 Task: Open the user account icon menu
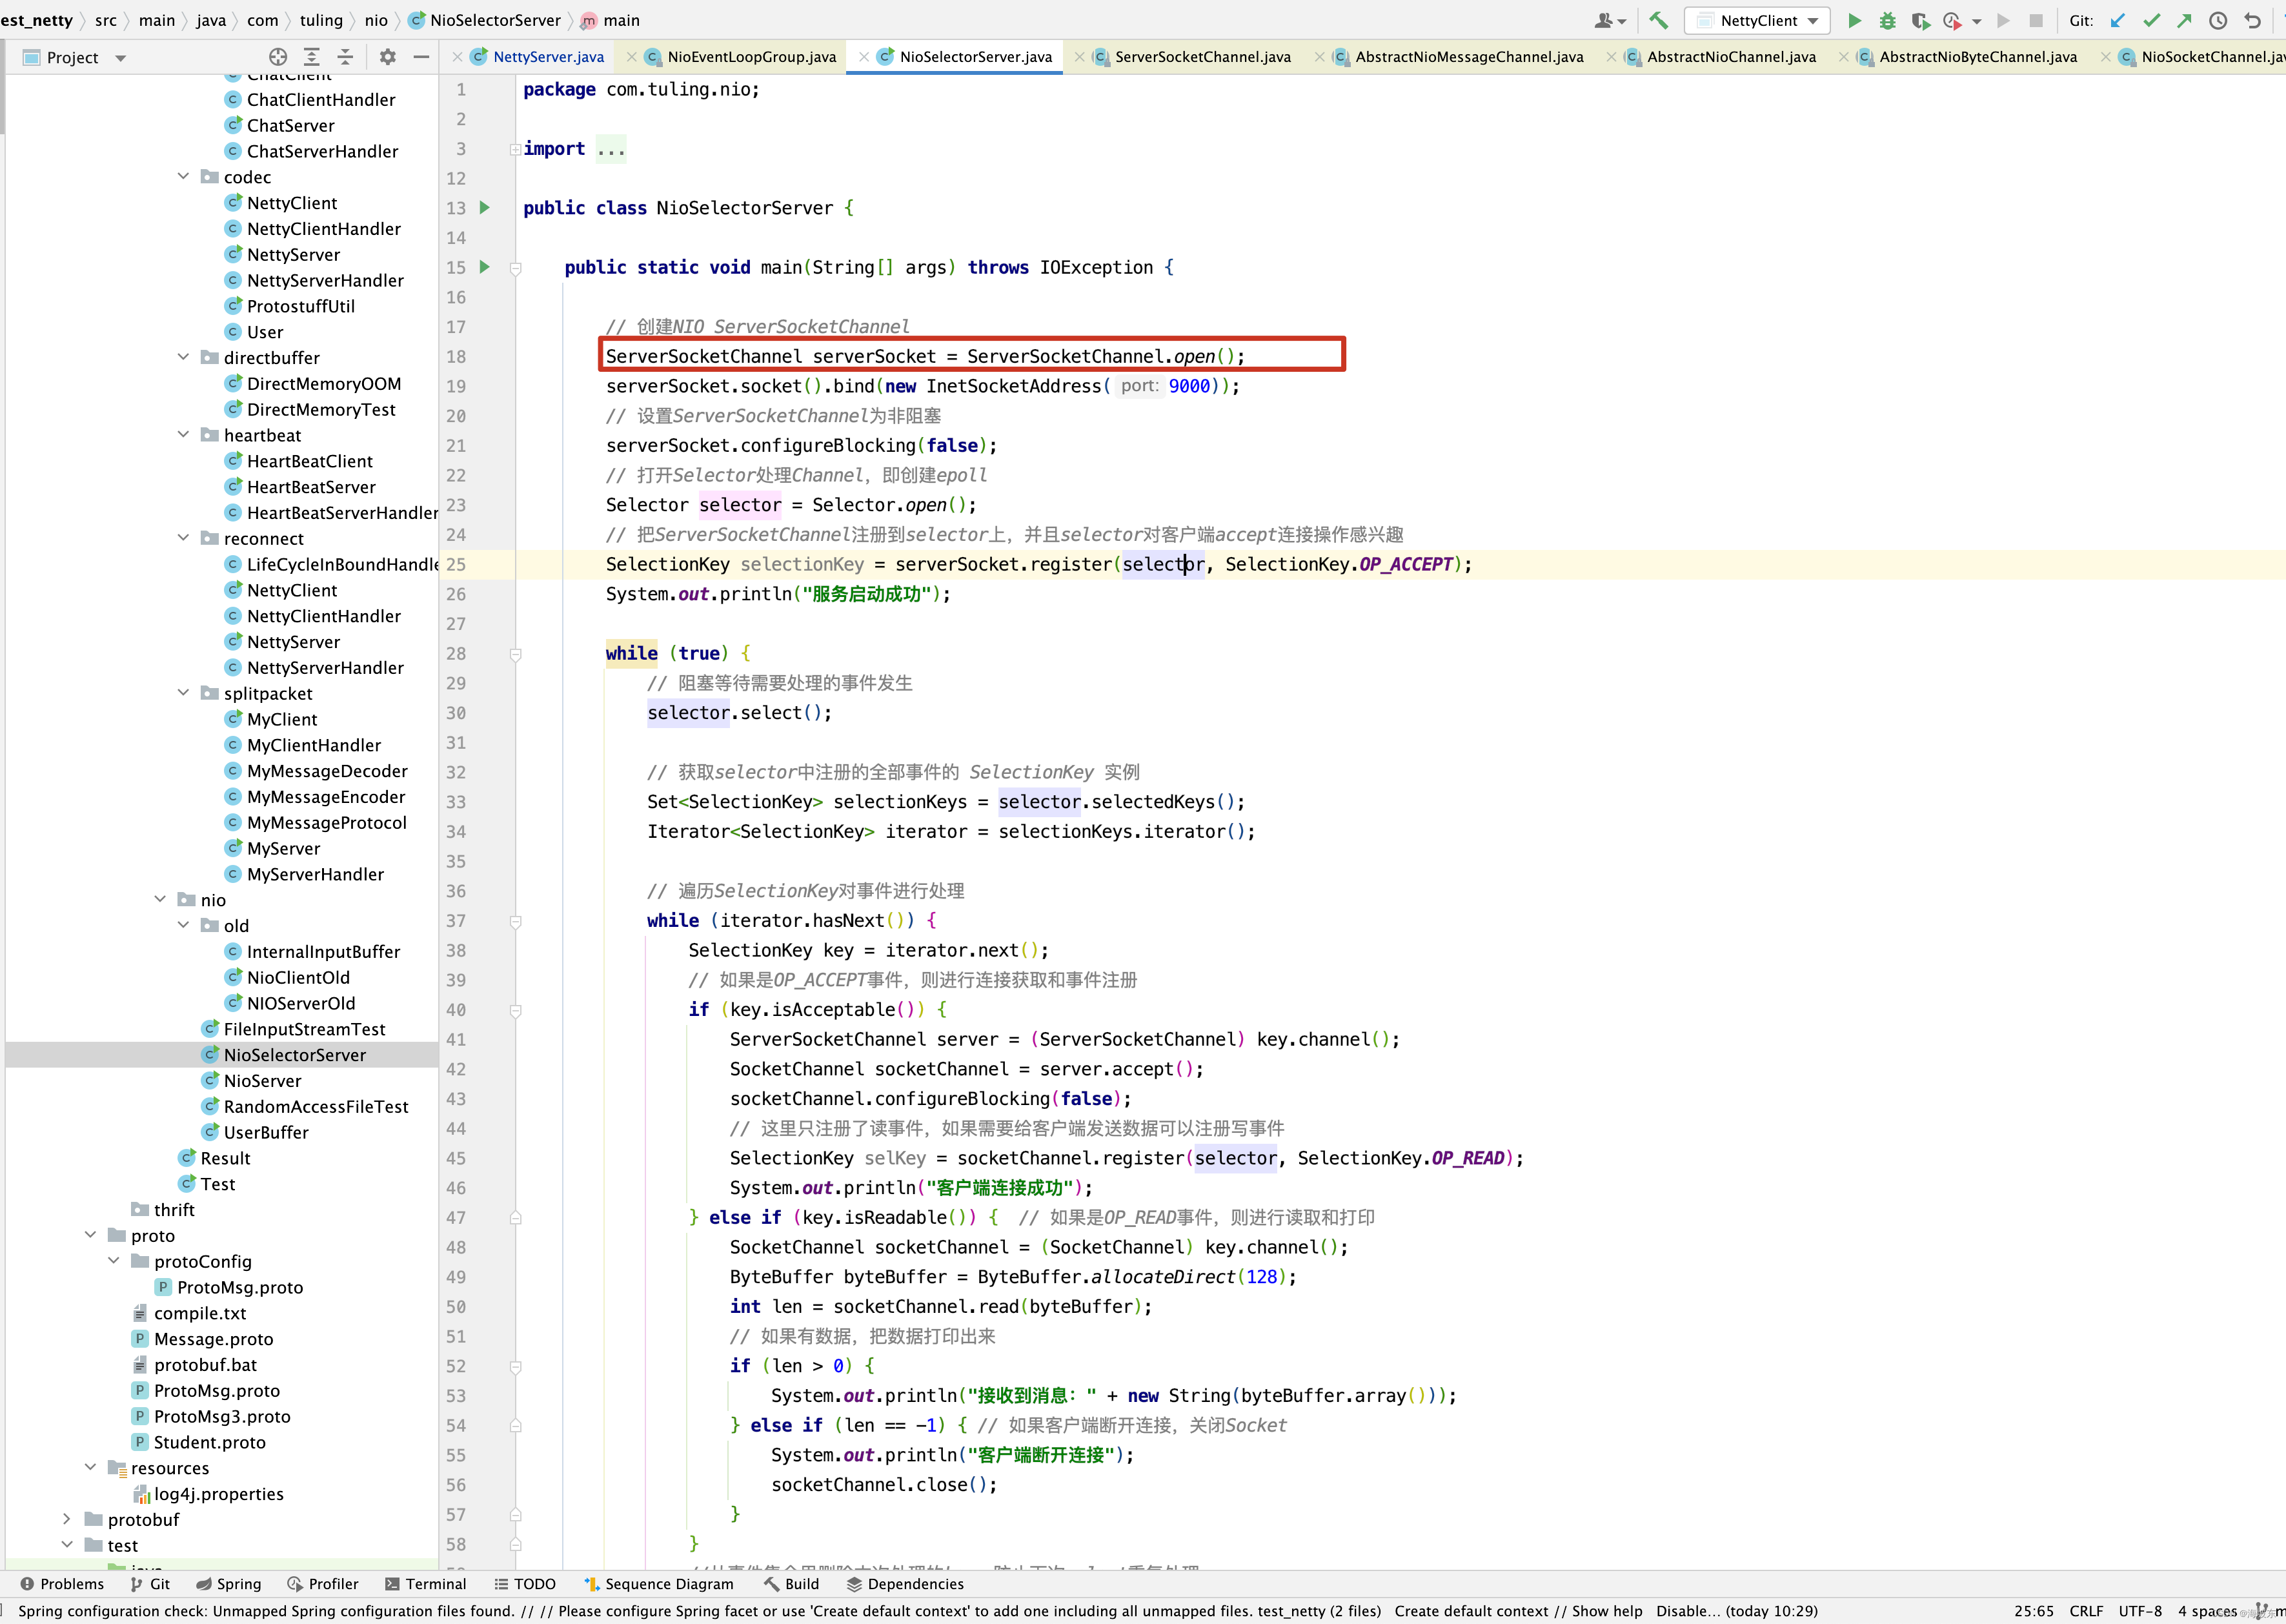(x=1610, y=20)
